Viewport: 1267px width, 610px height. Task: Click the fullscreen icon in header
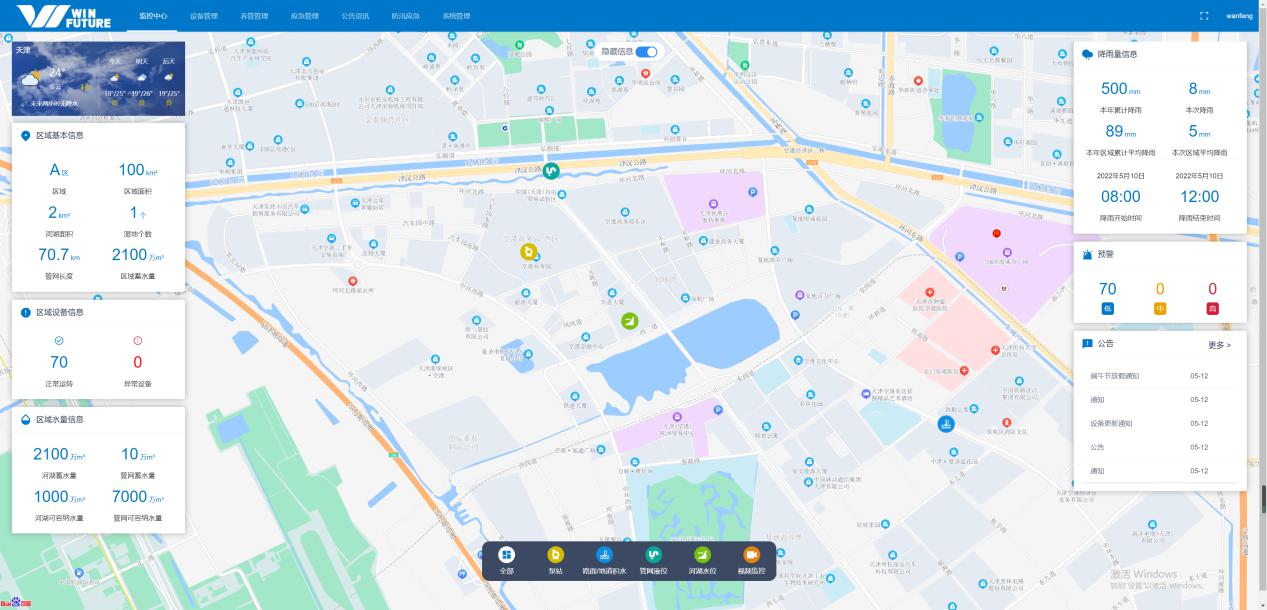(x=1204, y=16)
